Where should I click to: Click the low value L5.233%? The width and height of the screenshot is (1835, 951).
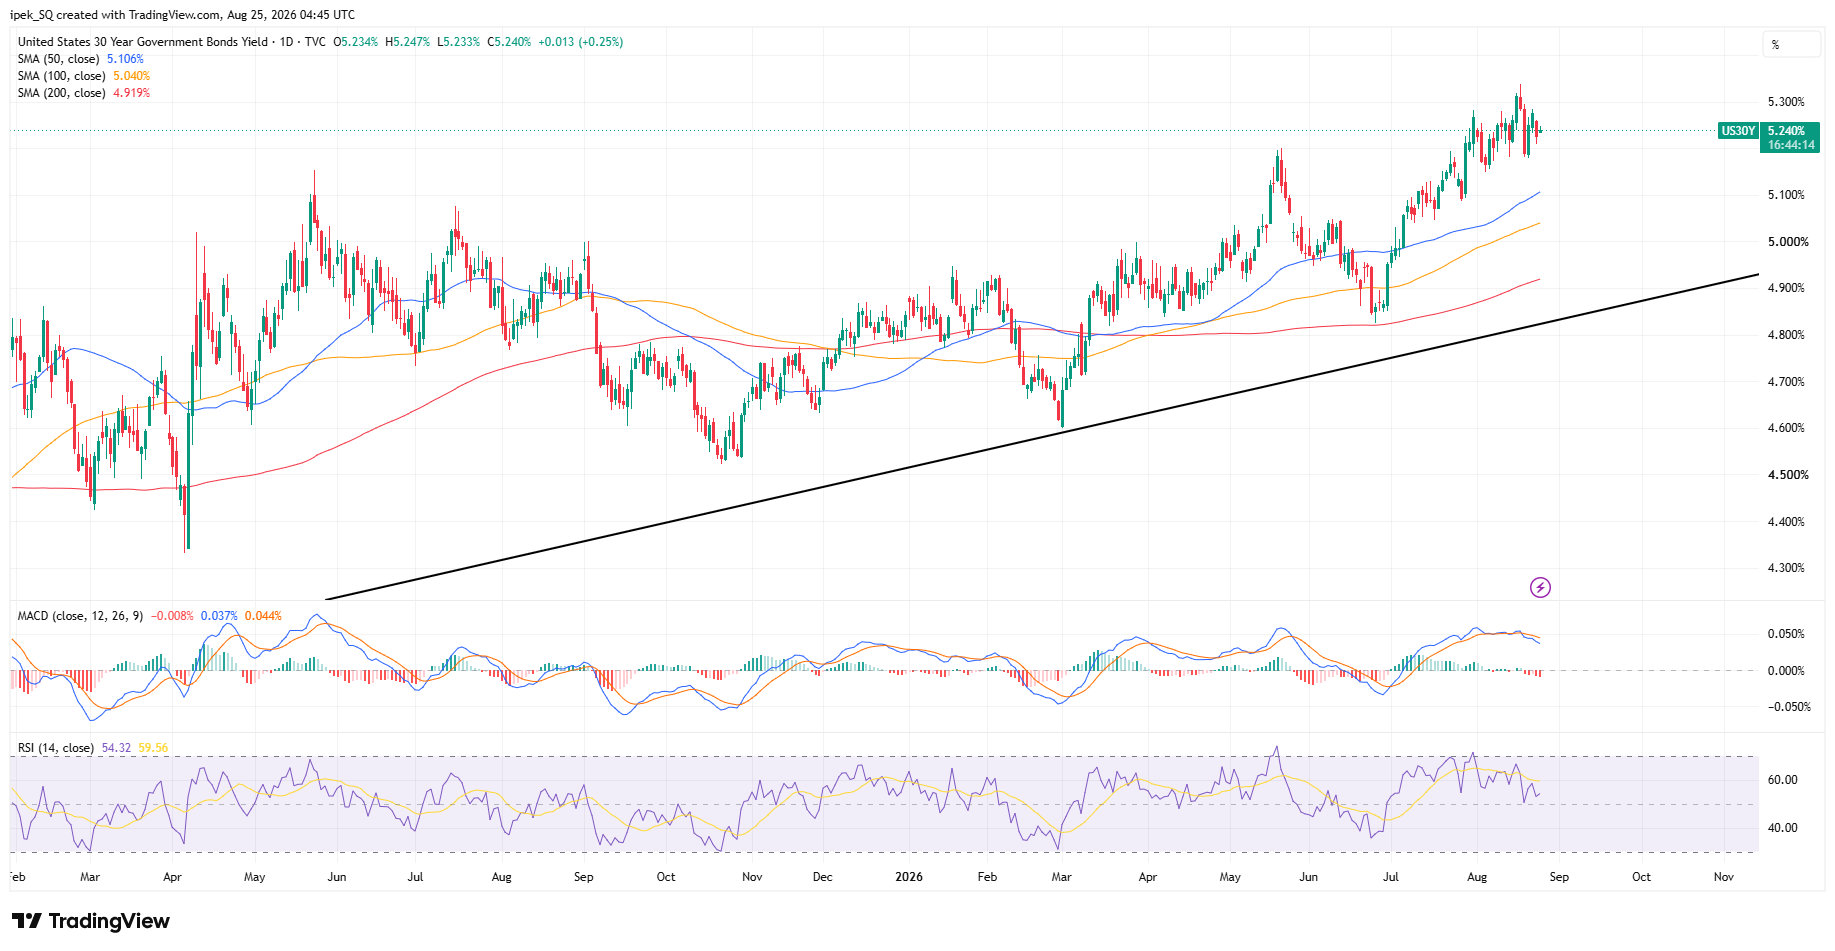[x=459, y=42]
